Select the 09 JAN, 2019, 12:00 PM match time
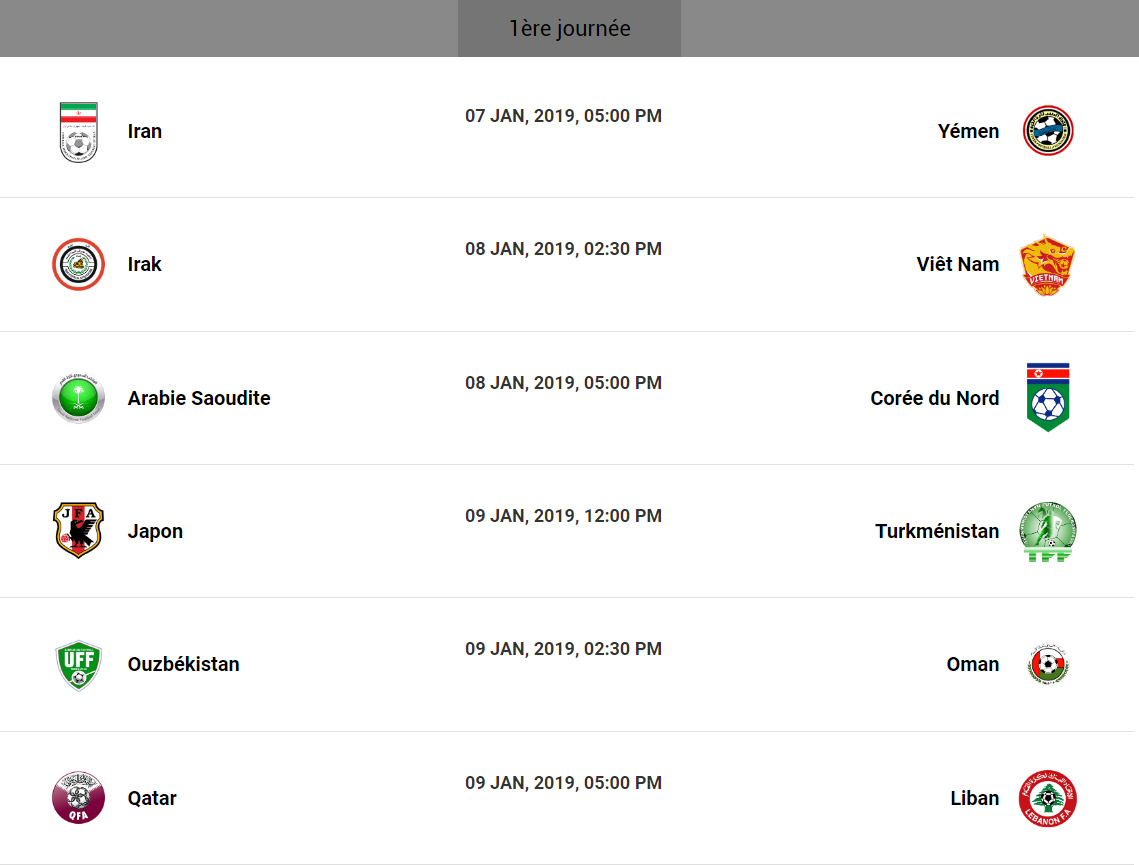The width and height of the screenshot is (1139, 865). [563, 516]
